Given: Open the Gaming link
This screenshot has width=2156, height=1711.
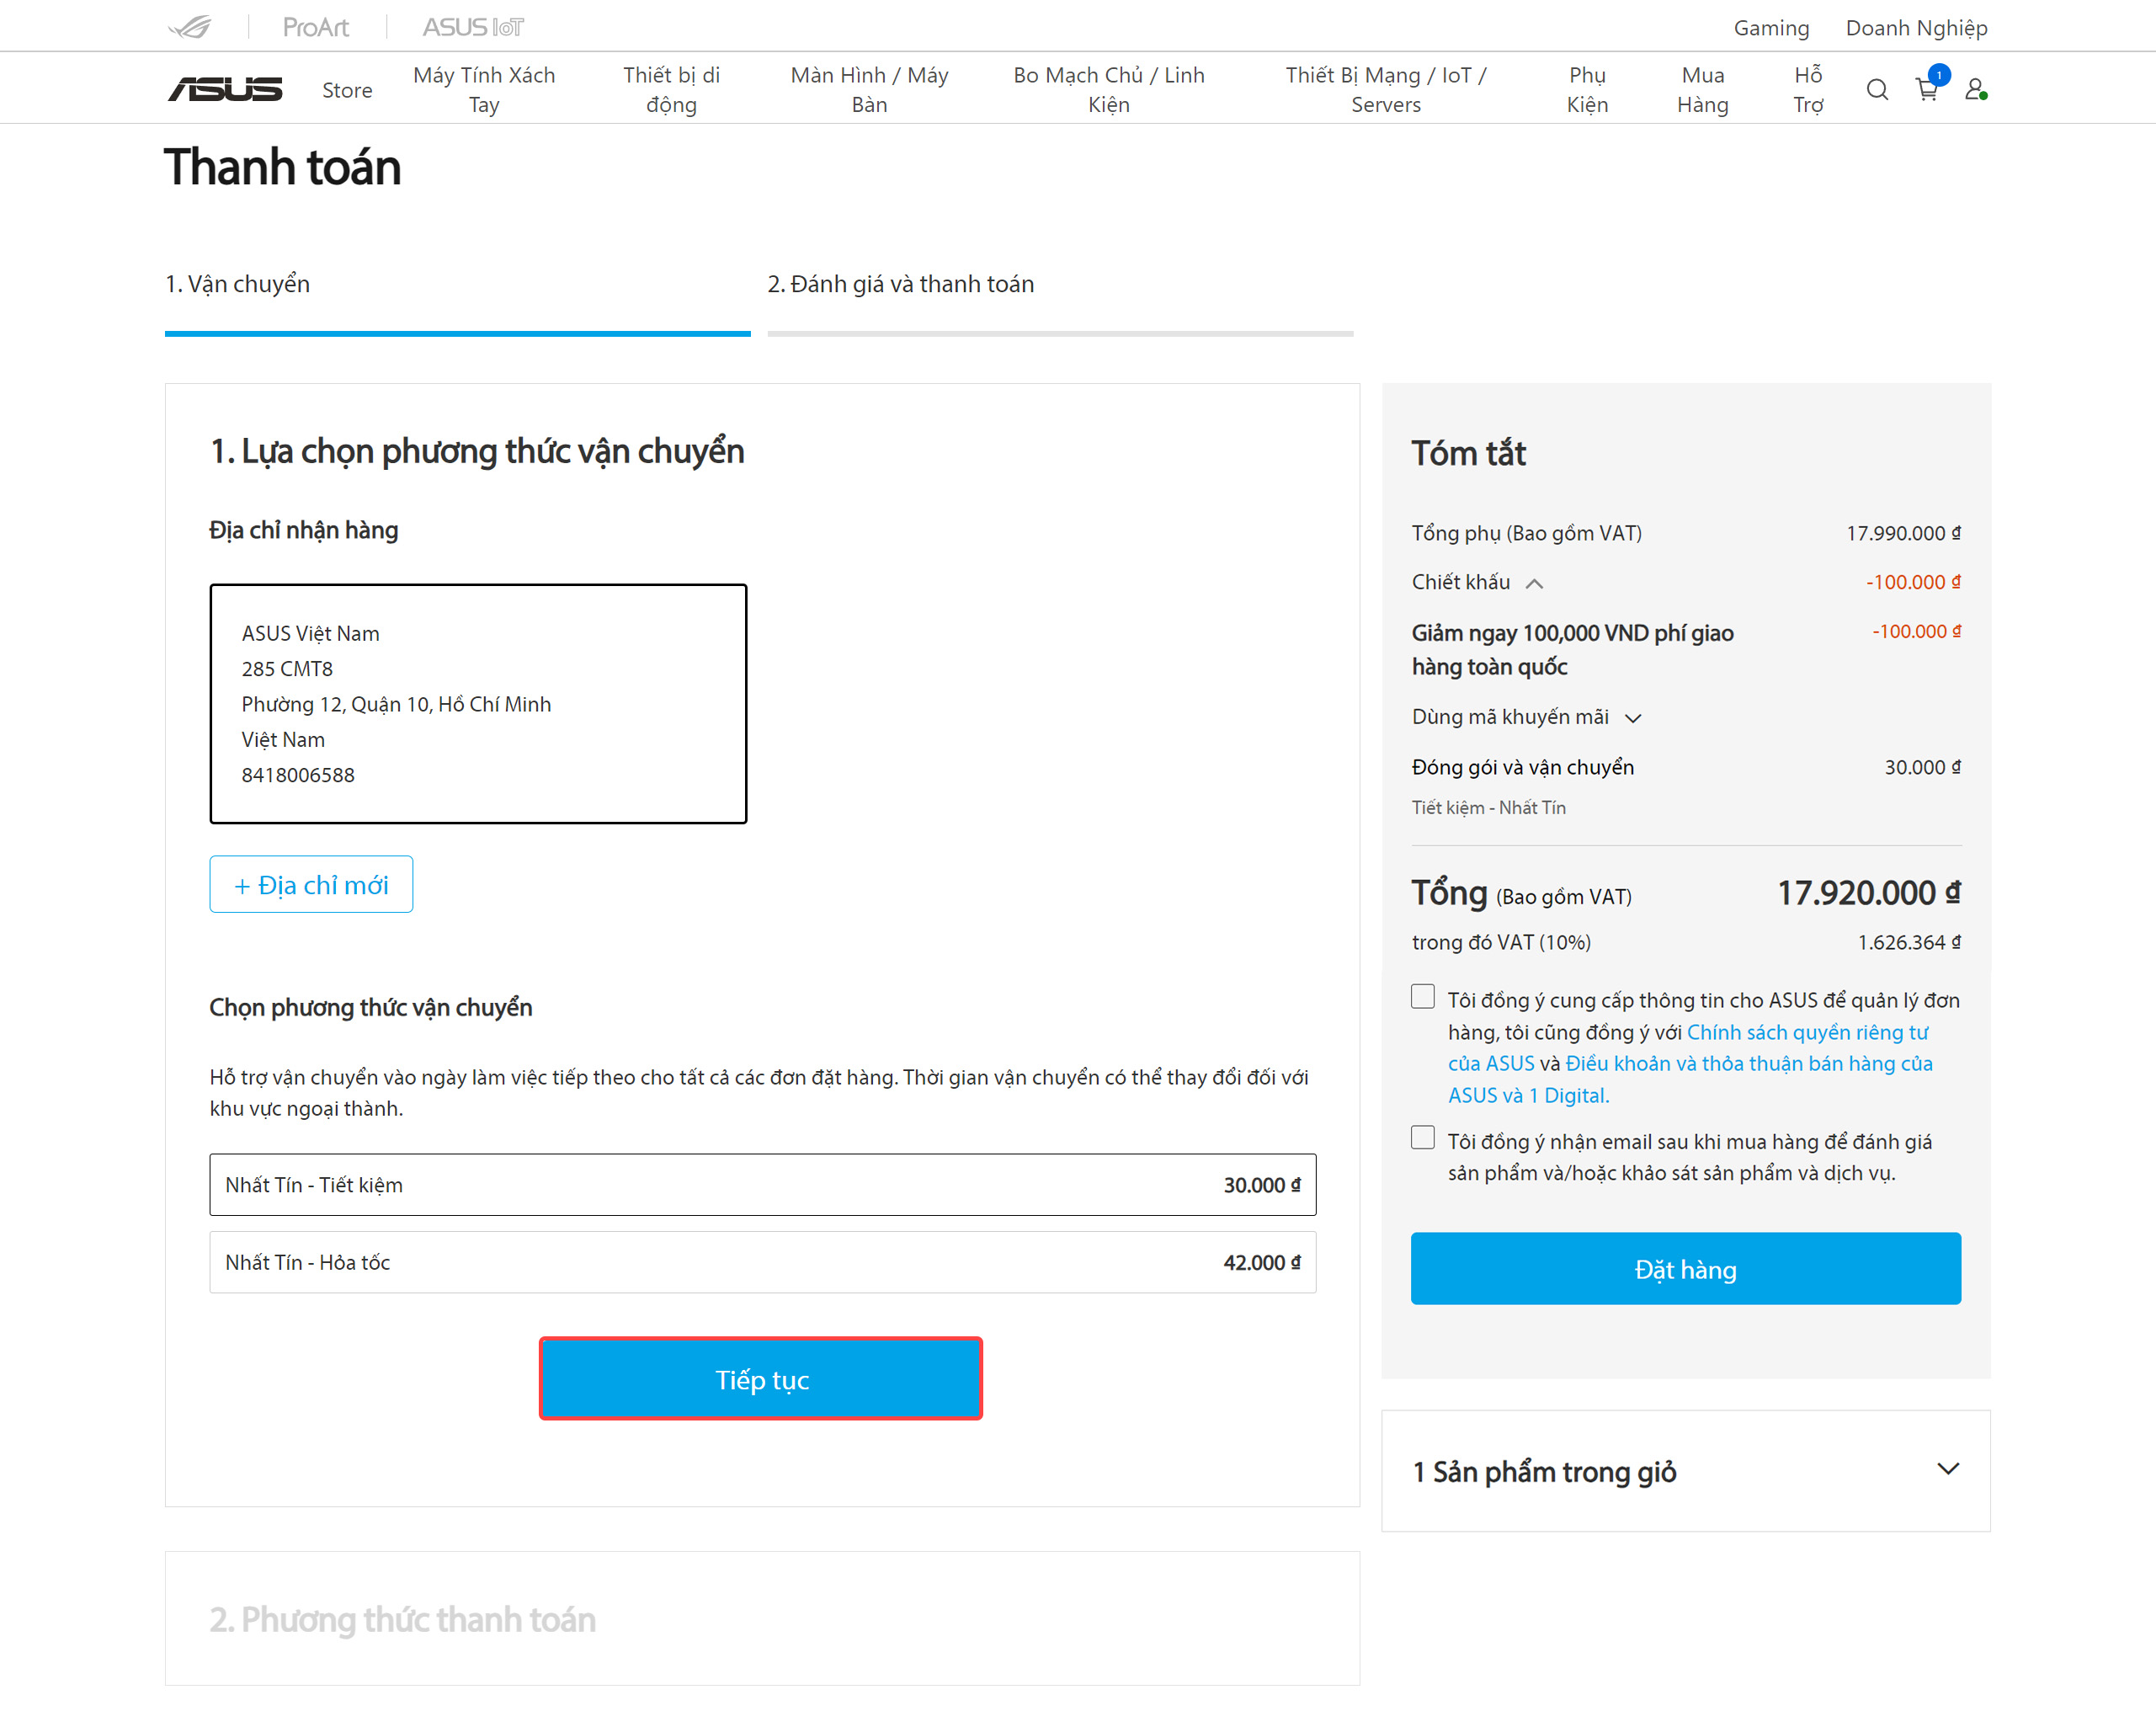Looking at the screenshot, I should [1771, 28].
